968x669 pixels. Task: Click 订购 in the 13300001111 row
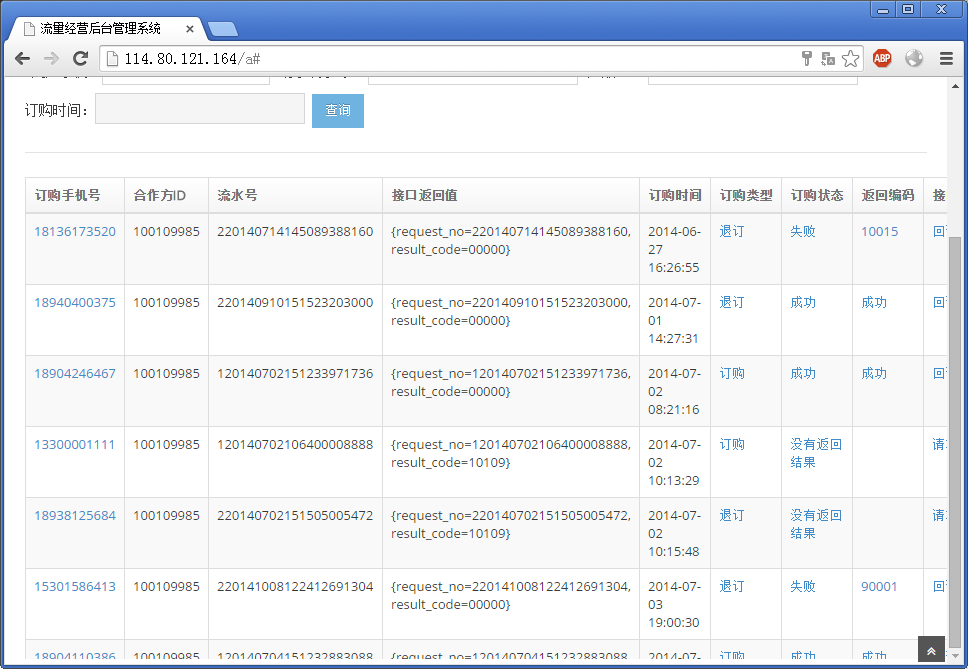[732, 444]
